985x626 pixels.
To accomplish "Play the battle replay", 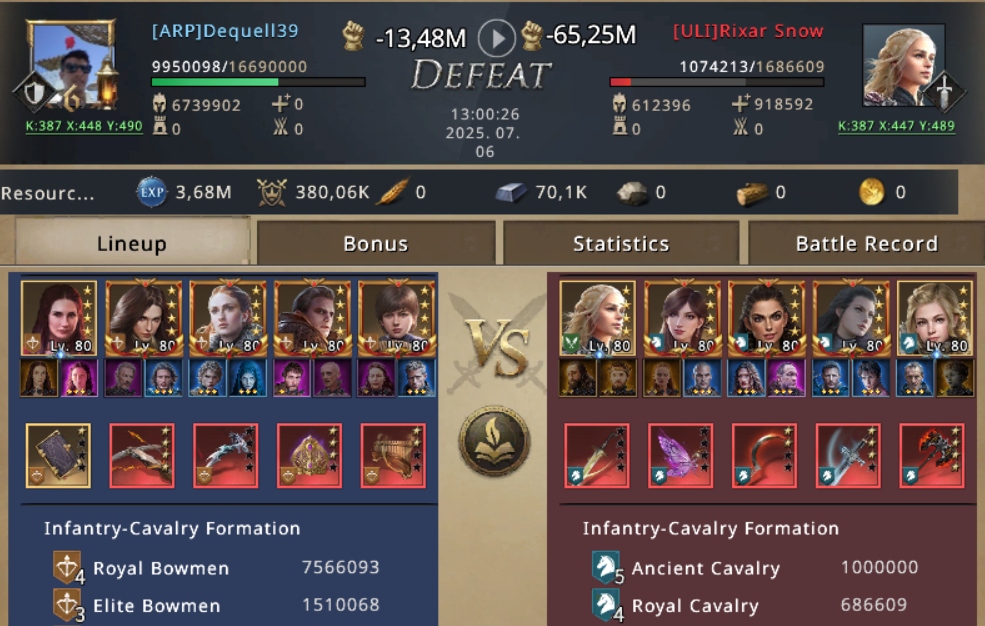I will pyautogui.click(x=496, y=38).
